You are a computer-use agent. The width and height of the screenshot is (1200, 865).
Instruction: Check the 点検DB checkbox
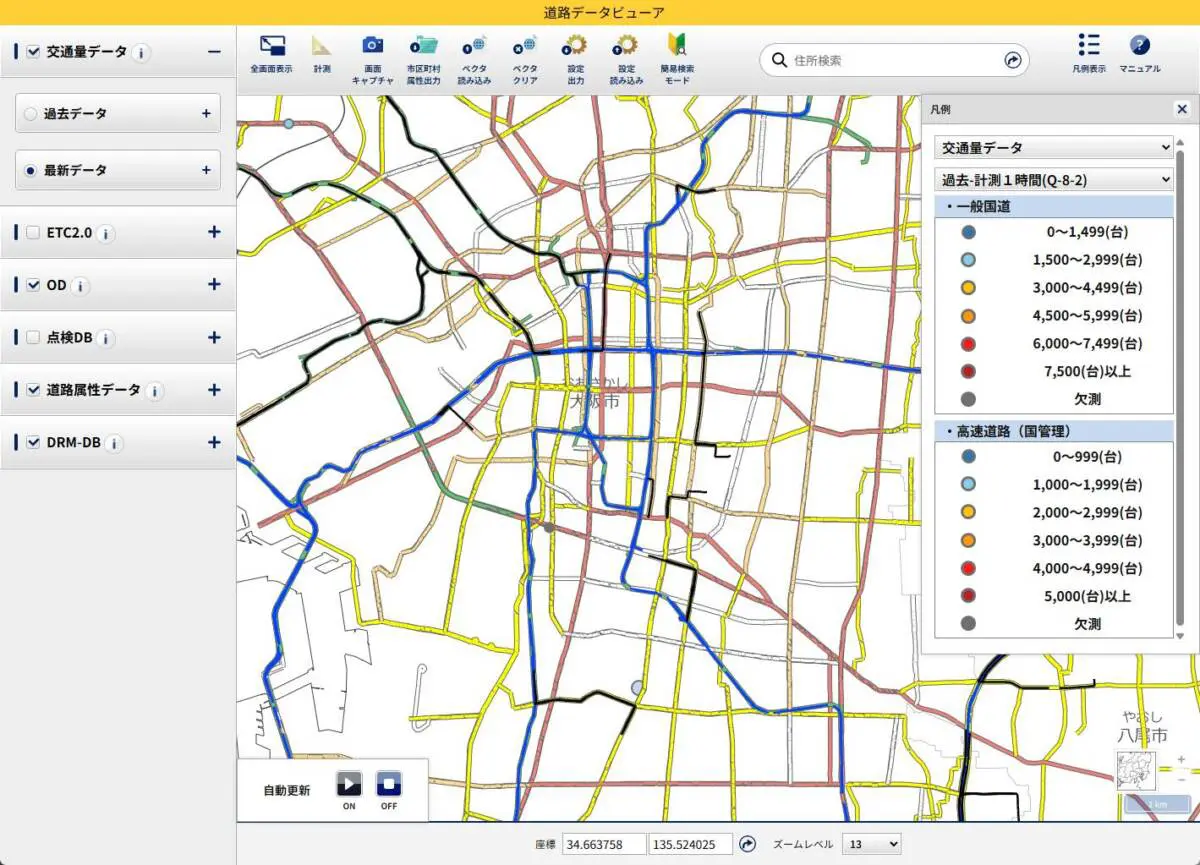[x=34, y=337]
